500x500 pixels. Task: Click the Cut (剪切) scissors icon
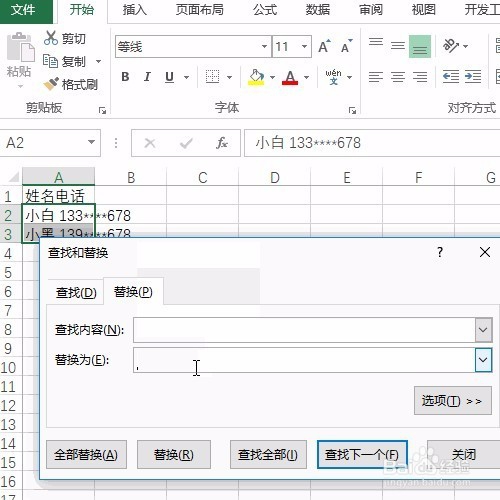point(51,38)
